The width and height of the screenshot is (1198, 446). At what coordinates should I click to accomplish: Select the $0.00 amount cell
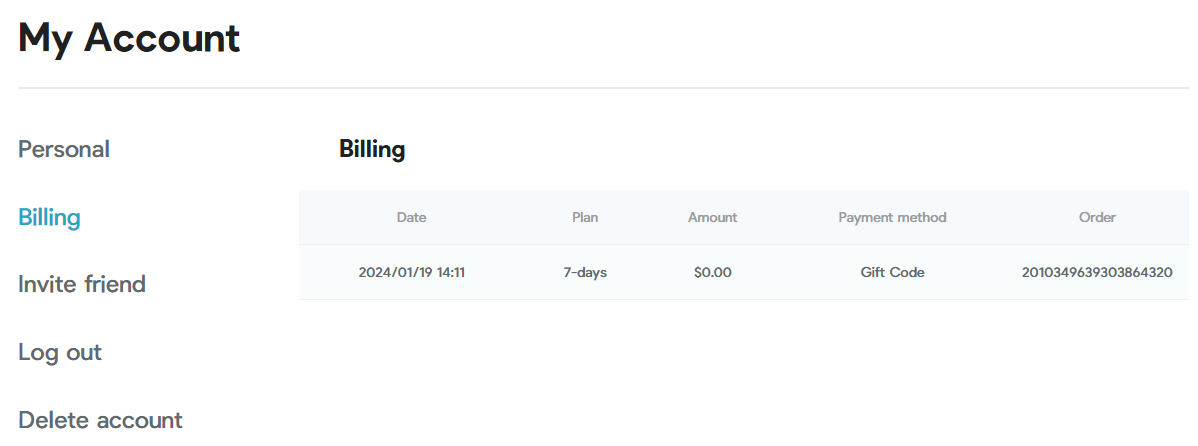tap(713, 273)
